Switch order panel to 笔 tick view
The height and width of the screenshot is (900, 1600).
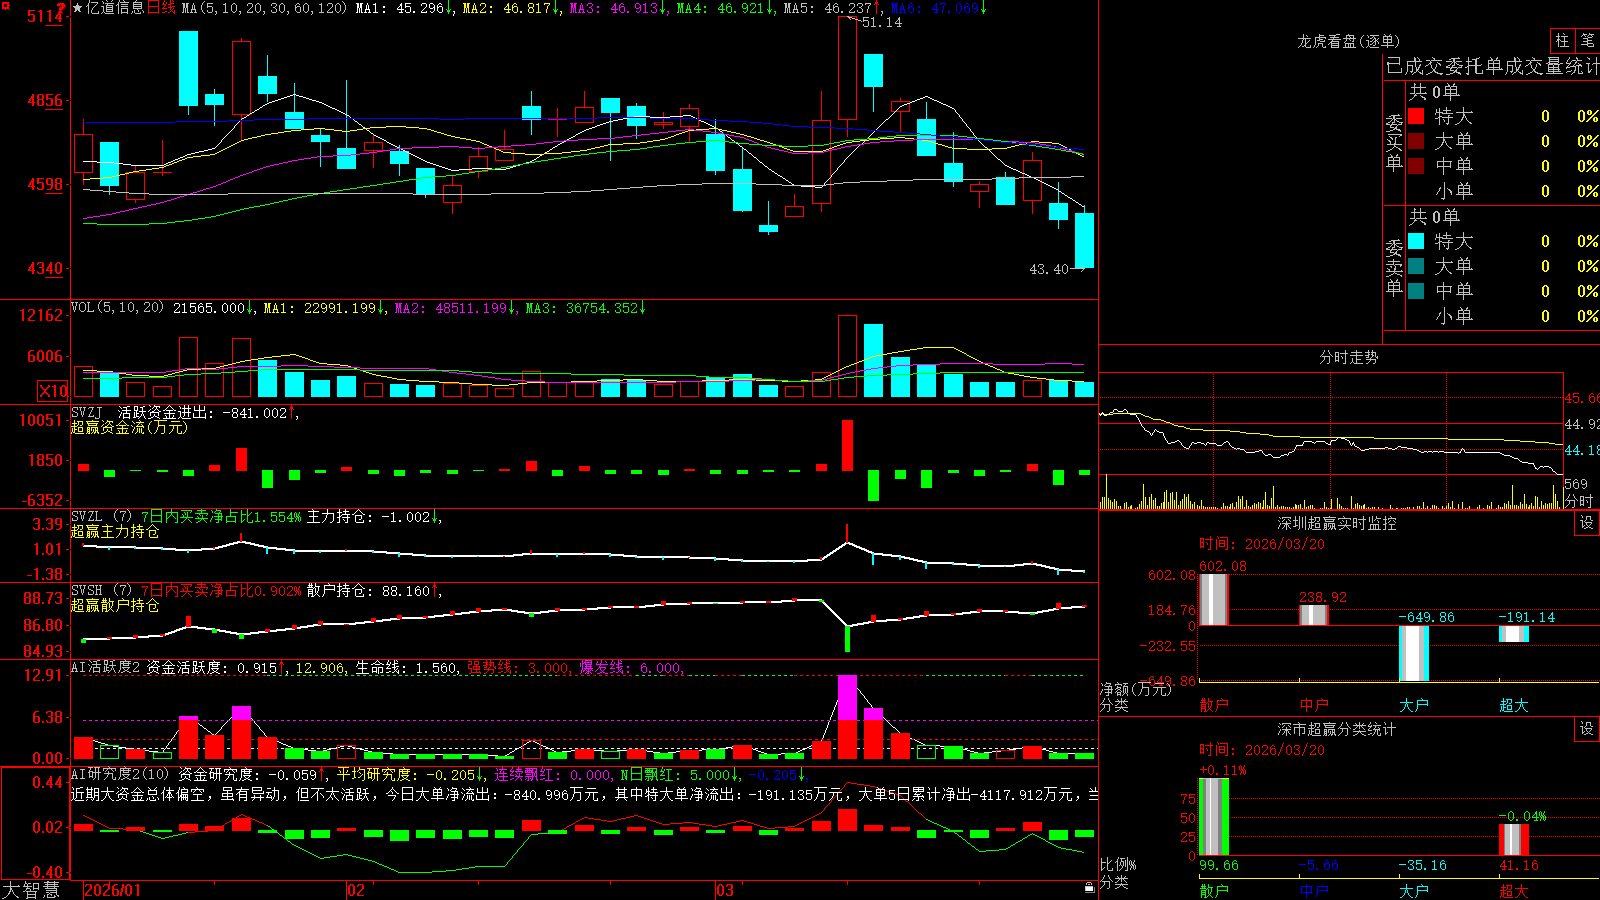(1588, 41)
